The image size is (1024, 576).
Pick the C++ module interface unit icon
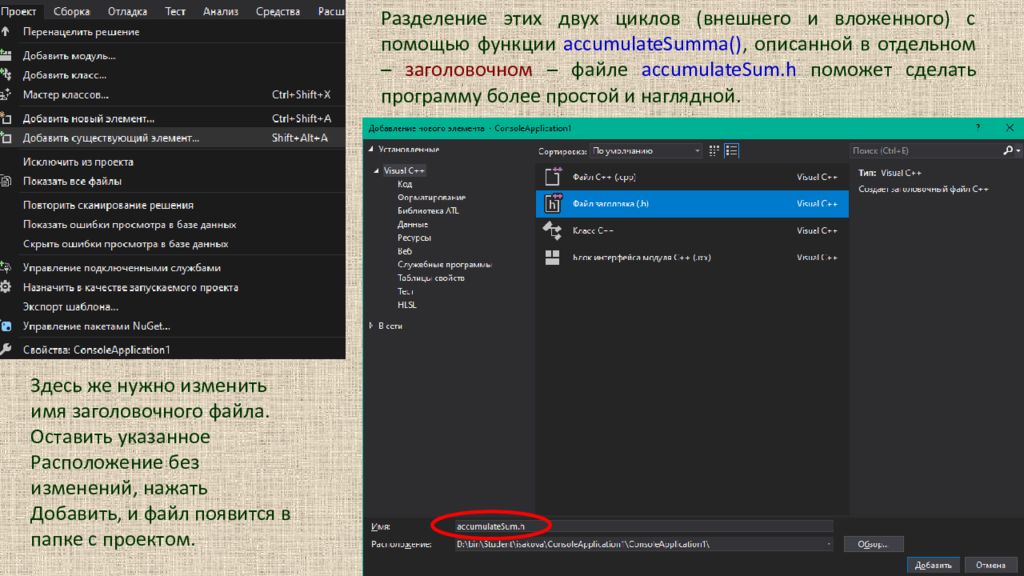tap(552, 257)
